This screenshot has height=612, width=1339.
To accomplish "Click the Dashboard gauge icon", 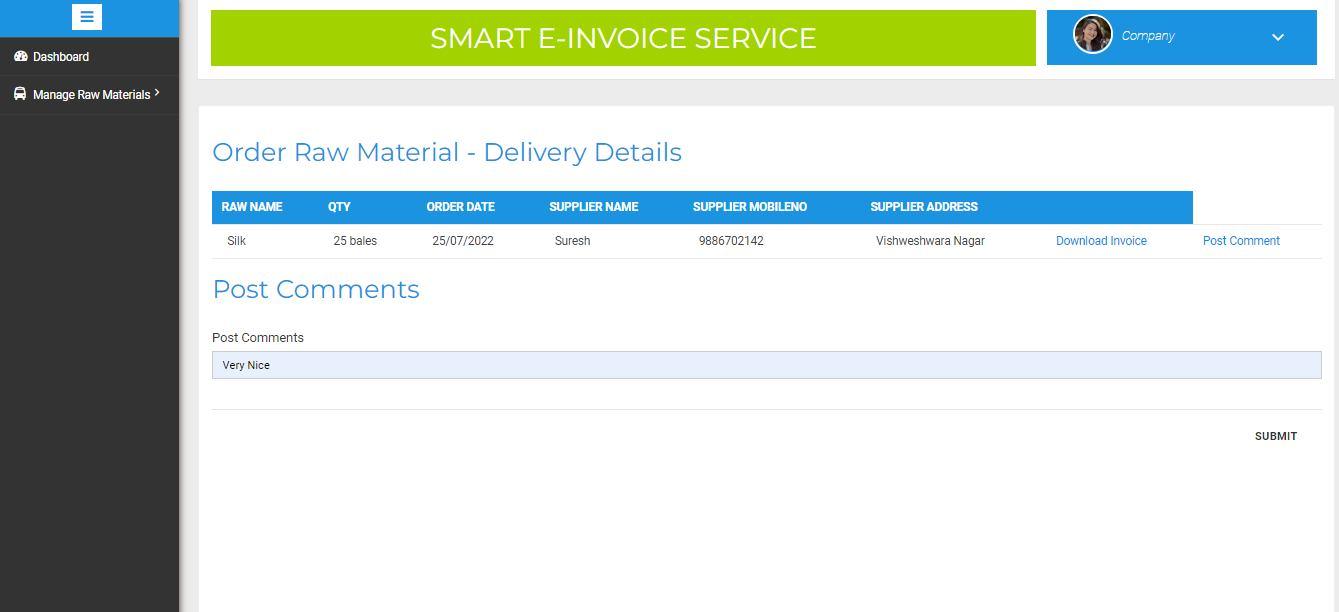I will point(20,56).
